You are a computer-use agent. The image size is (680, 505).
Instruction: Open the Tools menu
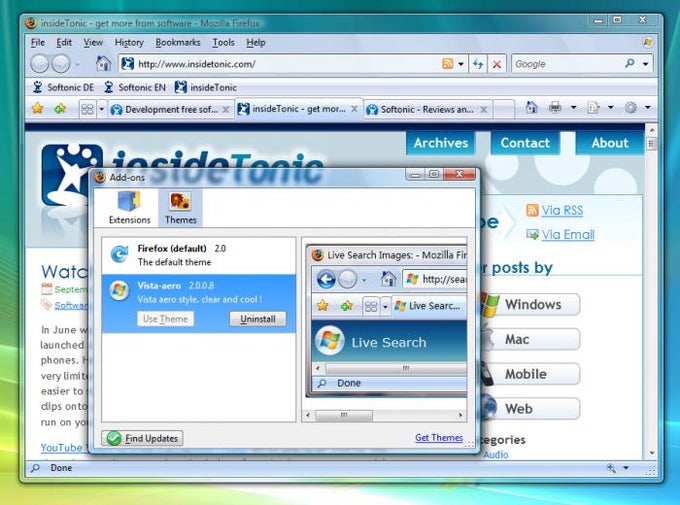[223, 43]
